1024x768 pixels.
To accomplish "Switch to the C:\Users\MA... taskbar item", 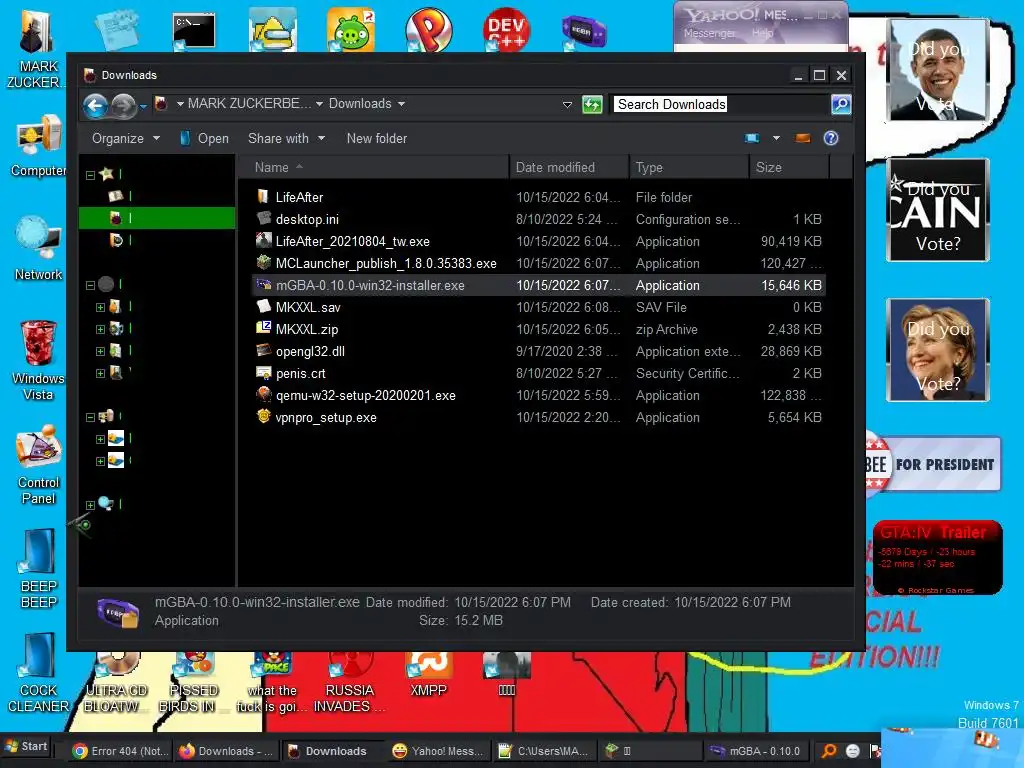I will pos(545,751).
